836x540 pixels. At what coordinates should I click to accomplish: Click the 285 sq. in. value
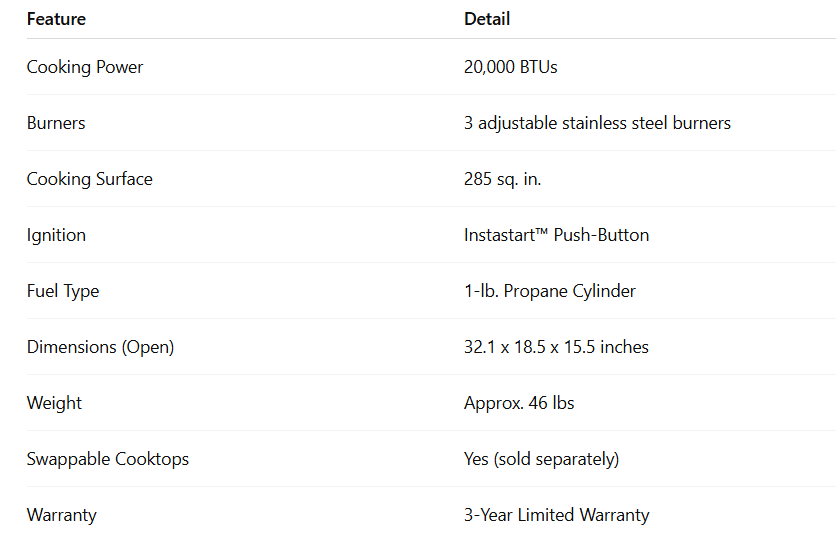[503, 179]
